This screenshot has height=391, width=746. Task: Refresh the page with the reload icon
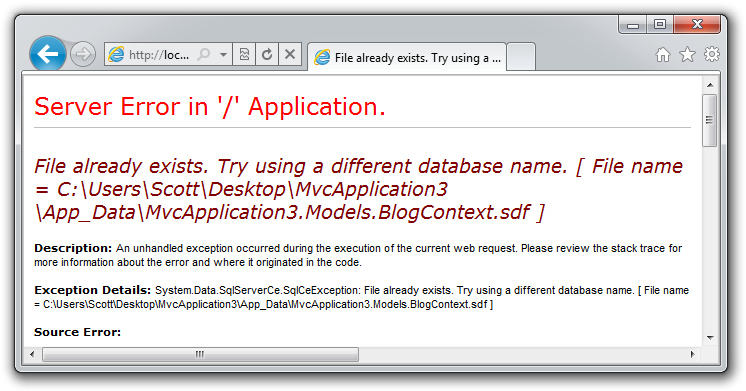coord(267,55)
